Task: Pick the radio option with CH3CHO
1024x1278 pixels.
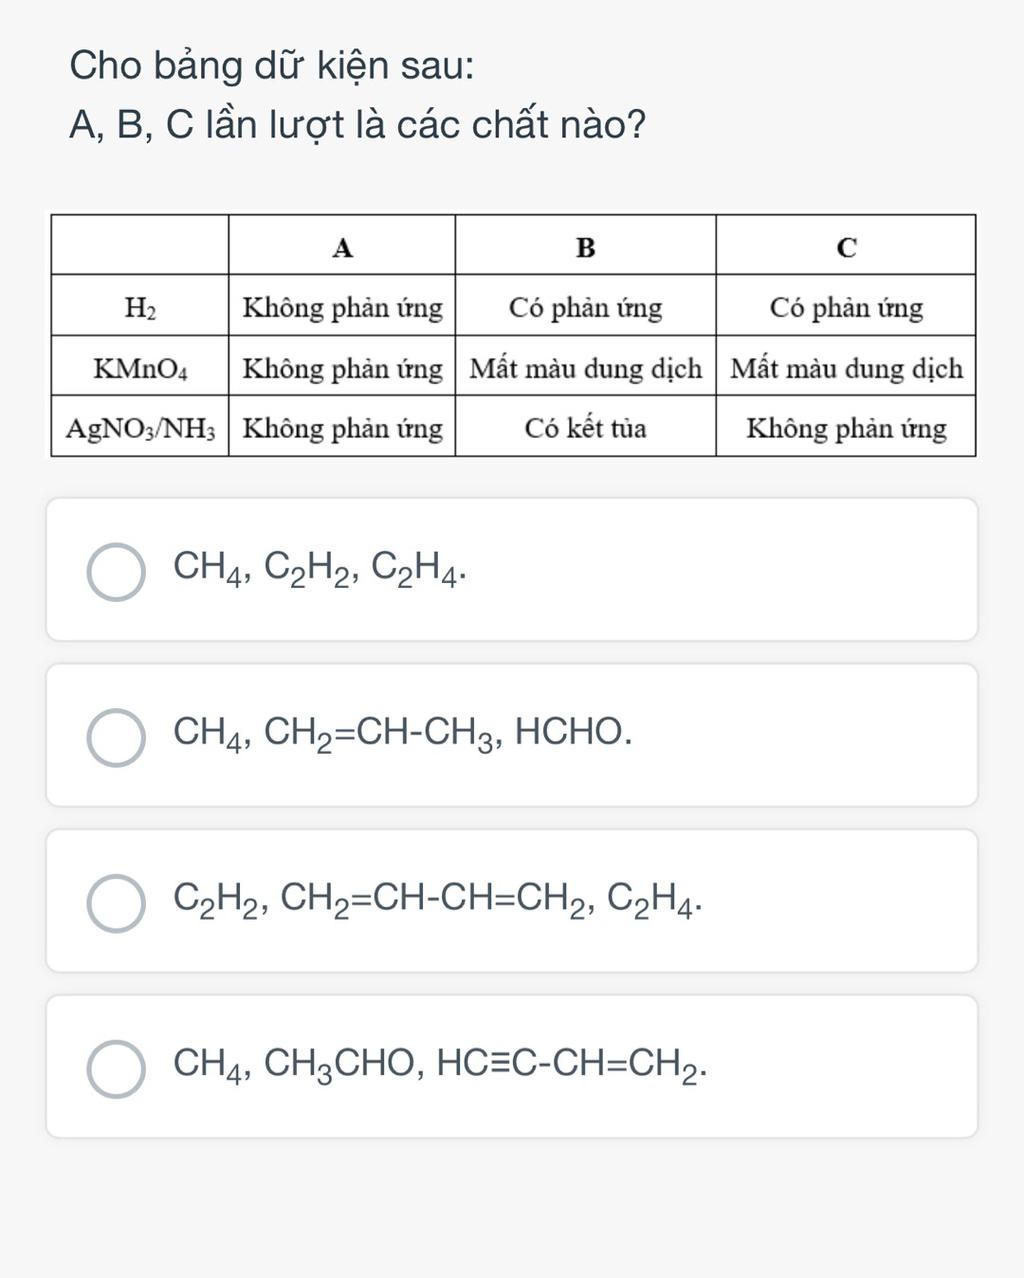Action: point(116,1069)
